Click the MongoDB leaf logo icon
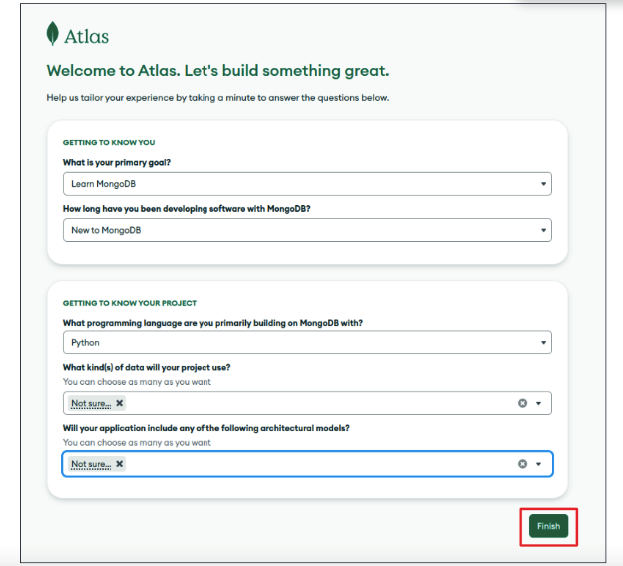623x566 pixels. [52, 34]
